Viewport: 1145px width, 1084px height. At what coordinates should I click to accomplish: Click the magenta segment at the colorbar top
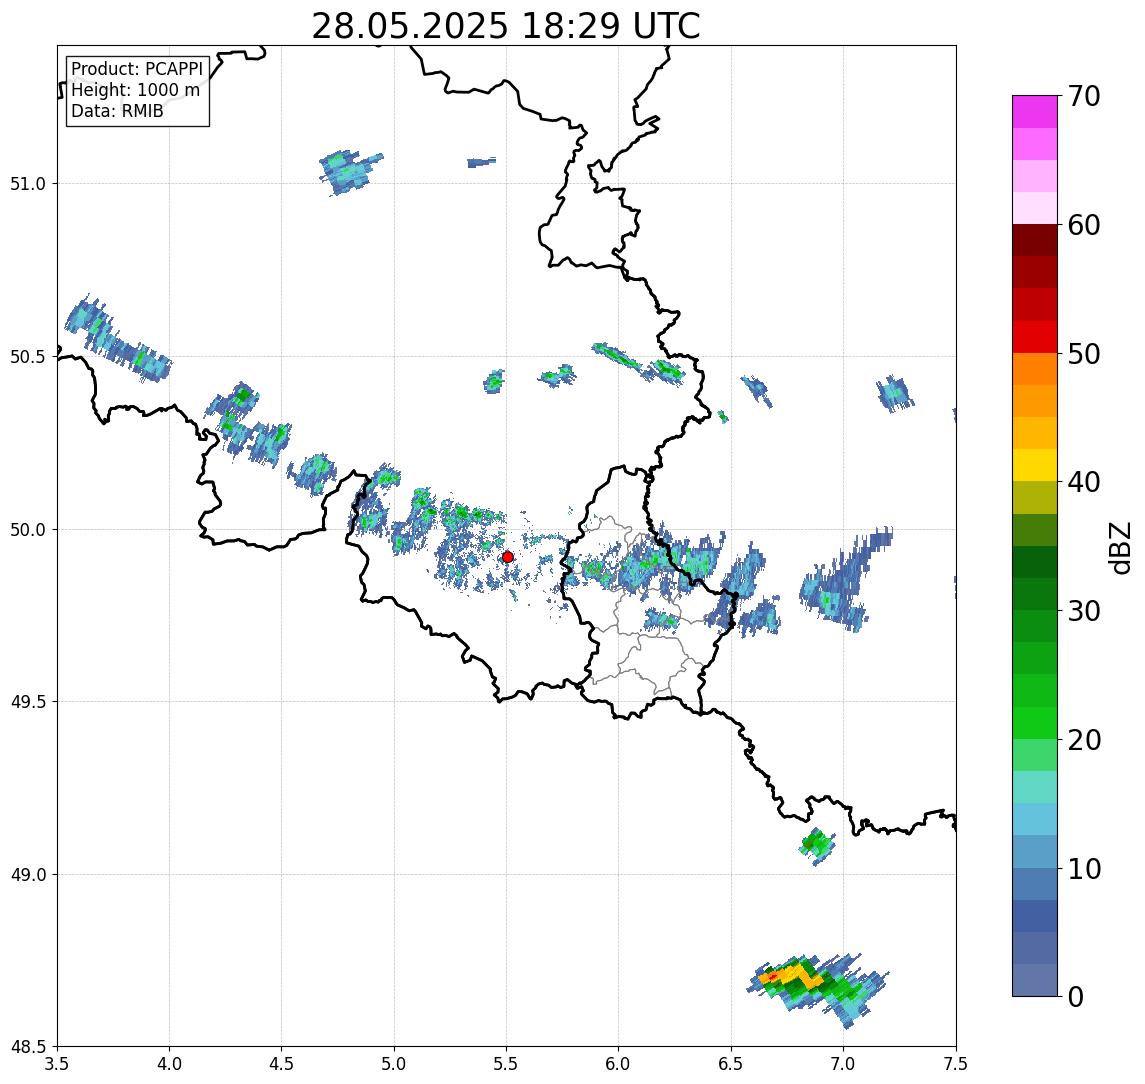[1035, 112]
